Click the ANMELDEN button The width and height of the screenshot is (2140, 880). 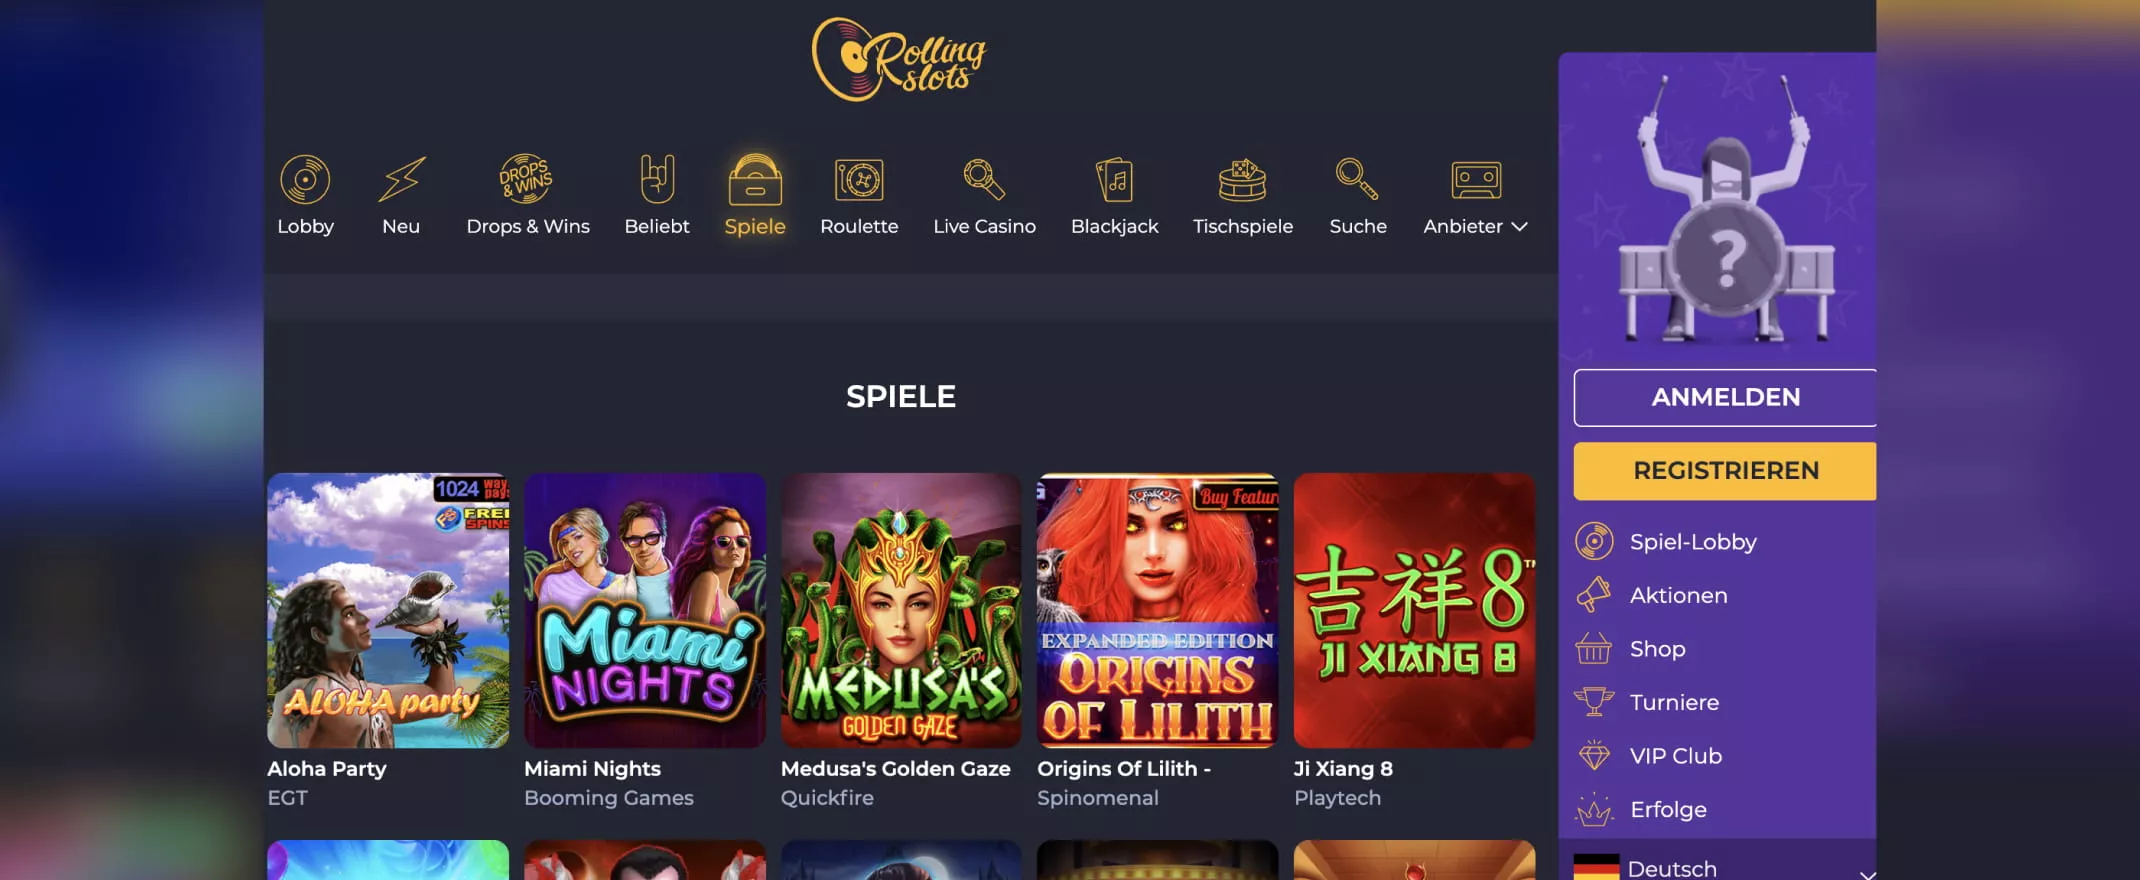(x=1725, y=397)
